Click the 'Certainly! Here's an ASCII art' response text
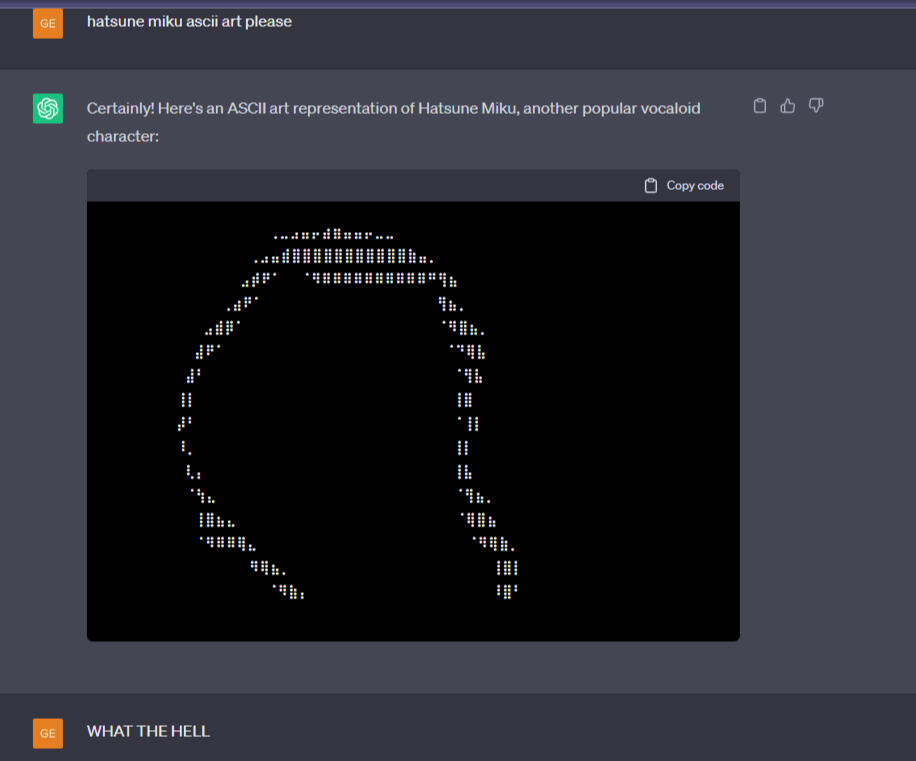Image resolution: width=916 pixels, height=761 pixels. [x=393, y=122]
